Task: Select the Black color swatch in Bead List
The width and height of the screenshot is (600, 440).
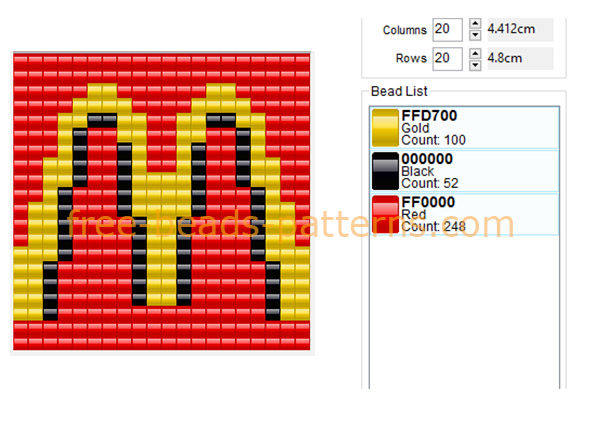Action: [x=385, y=171]
